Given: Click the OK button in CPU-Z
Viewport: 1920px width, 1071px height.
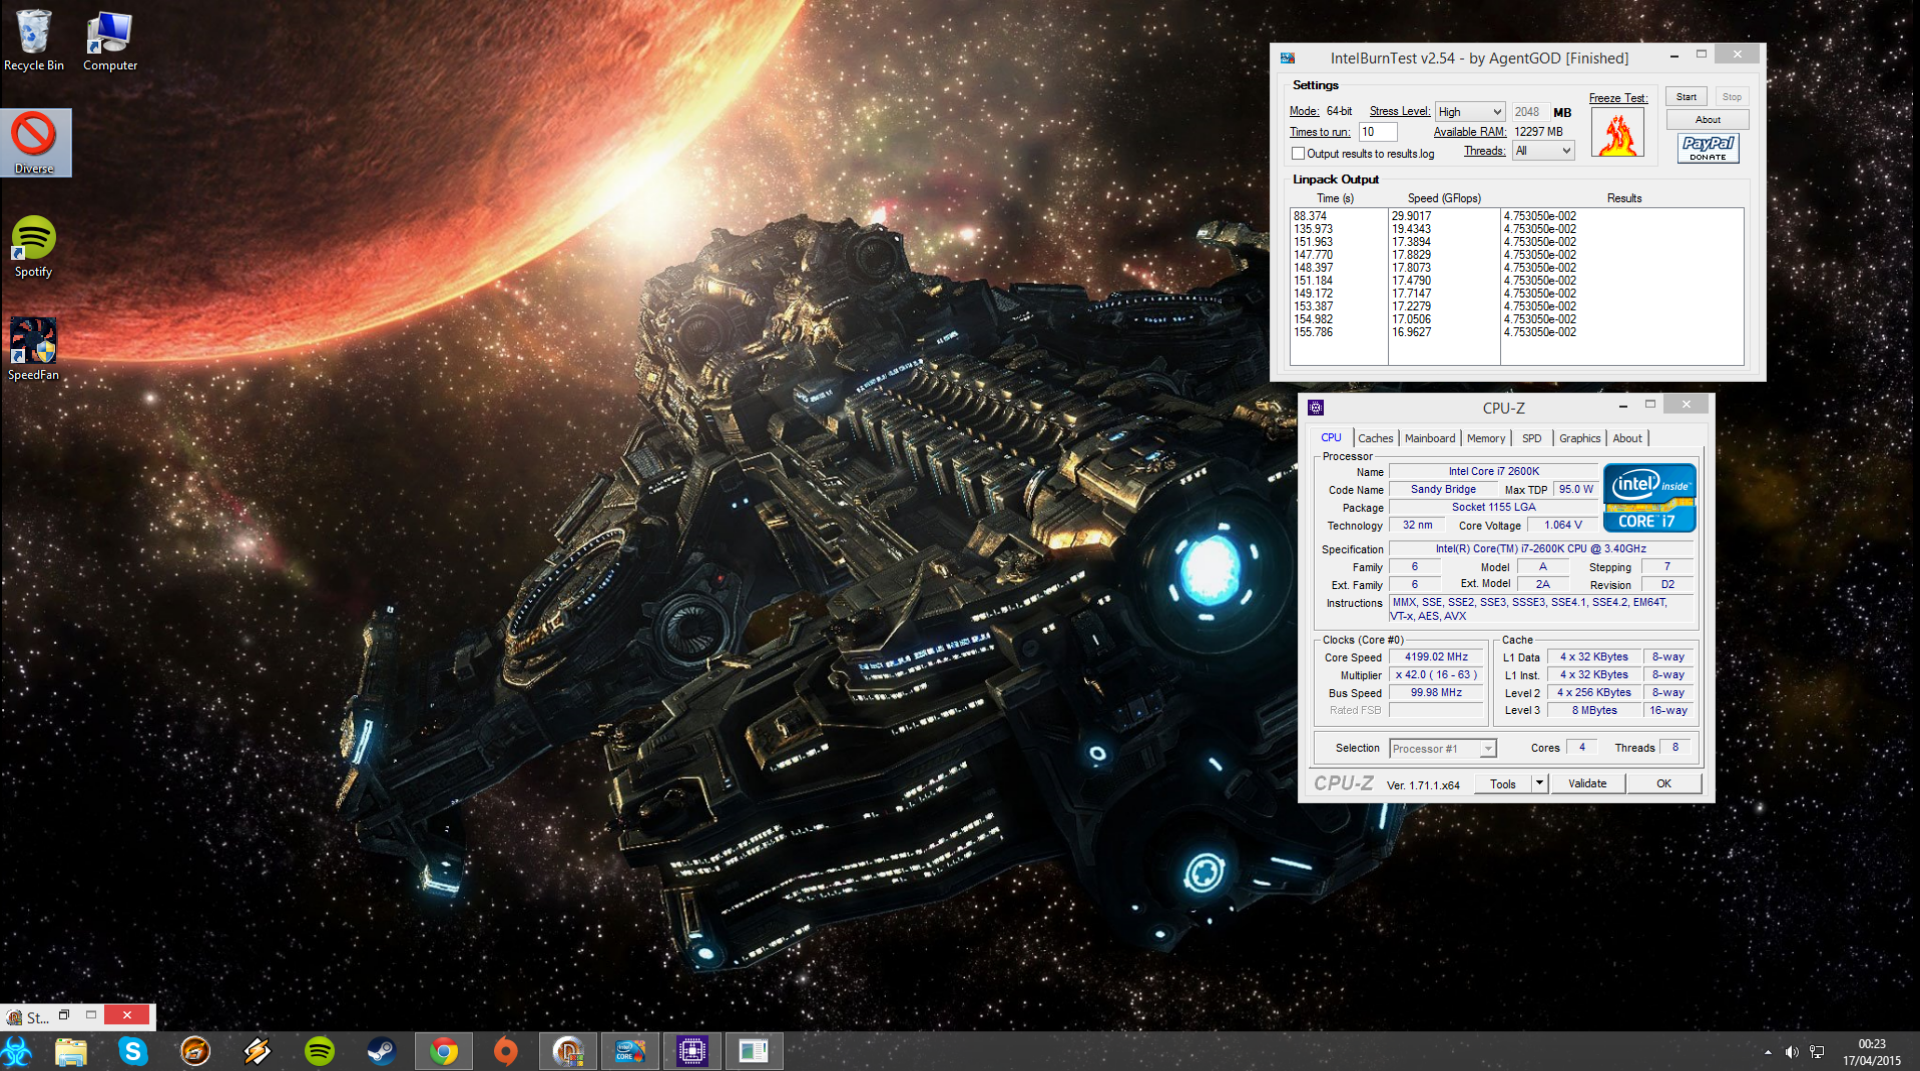Looking at the screenshot, I should 1663,783.
